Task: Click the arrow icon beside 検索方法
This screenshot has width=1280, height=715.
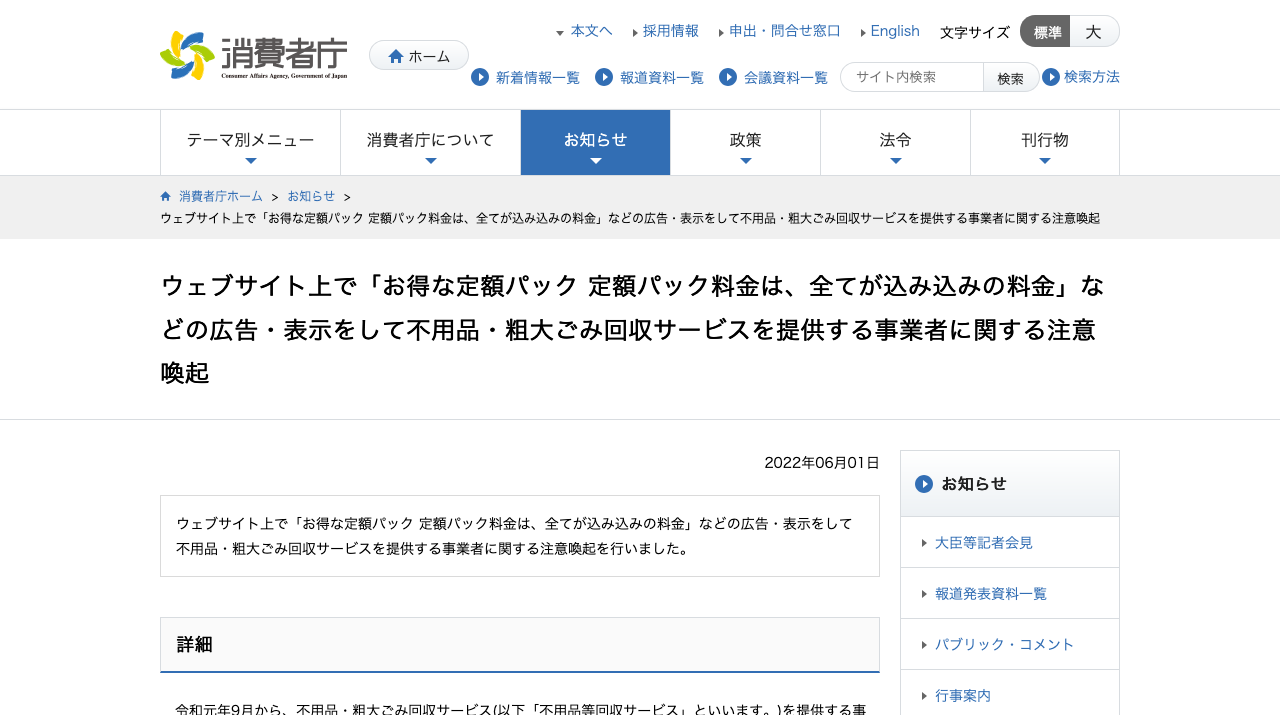Action: click(x=1051, y=77)
